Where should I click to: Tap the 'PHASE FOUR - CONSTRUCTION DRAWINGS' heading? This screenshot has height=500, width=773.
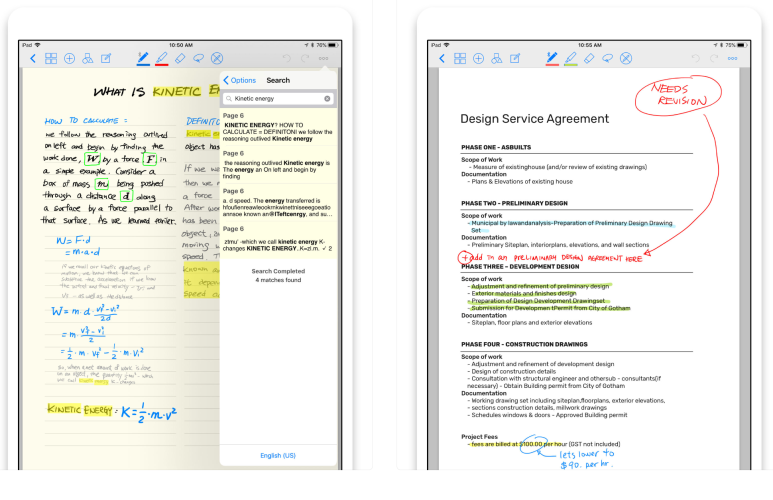pyautogui.click(x=524, y=344)
